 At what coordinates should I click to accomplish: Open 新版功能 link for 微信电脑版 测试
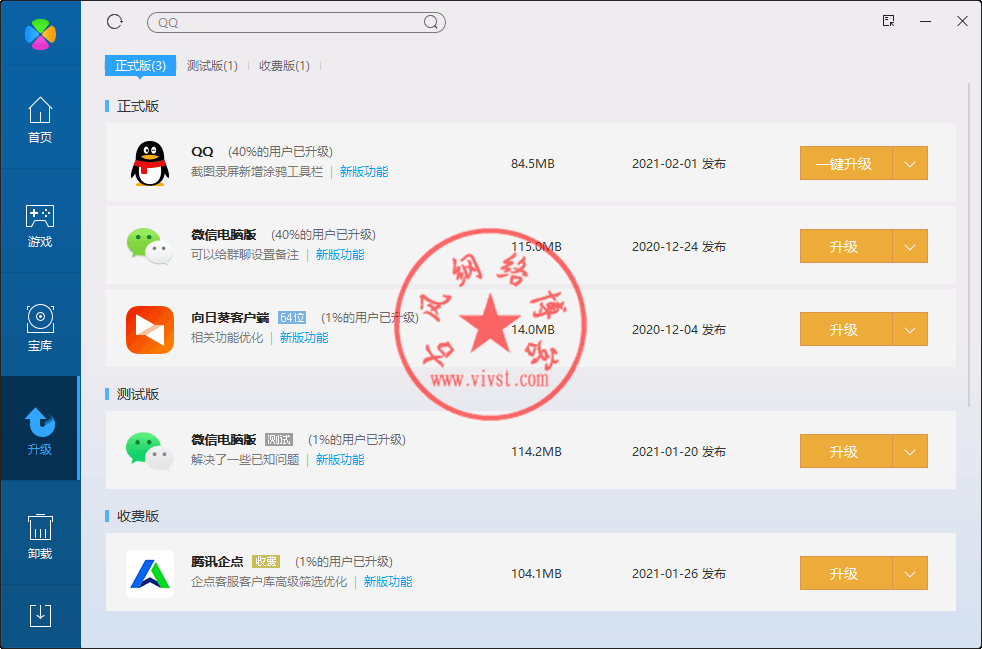click(340, 460)
